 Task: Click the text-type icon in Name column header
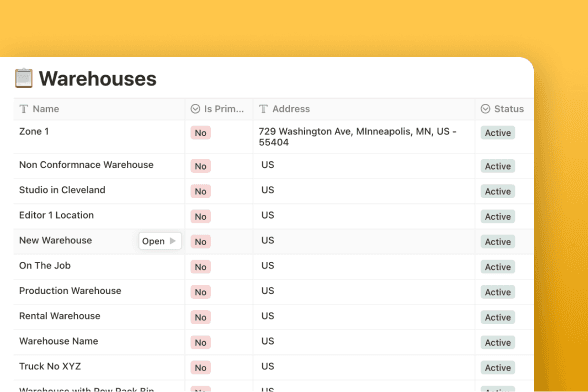point(24,109)
